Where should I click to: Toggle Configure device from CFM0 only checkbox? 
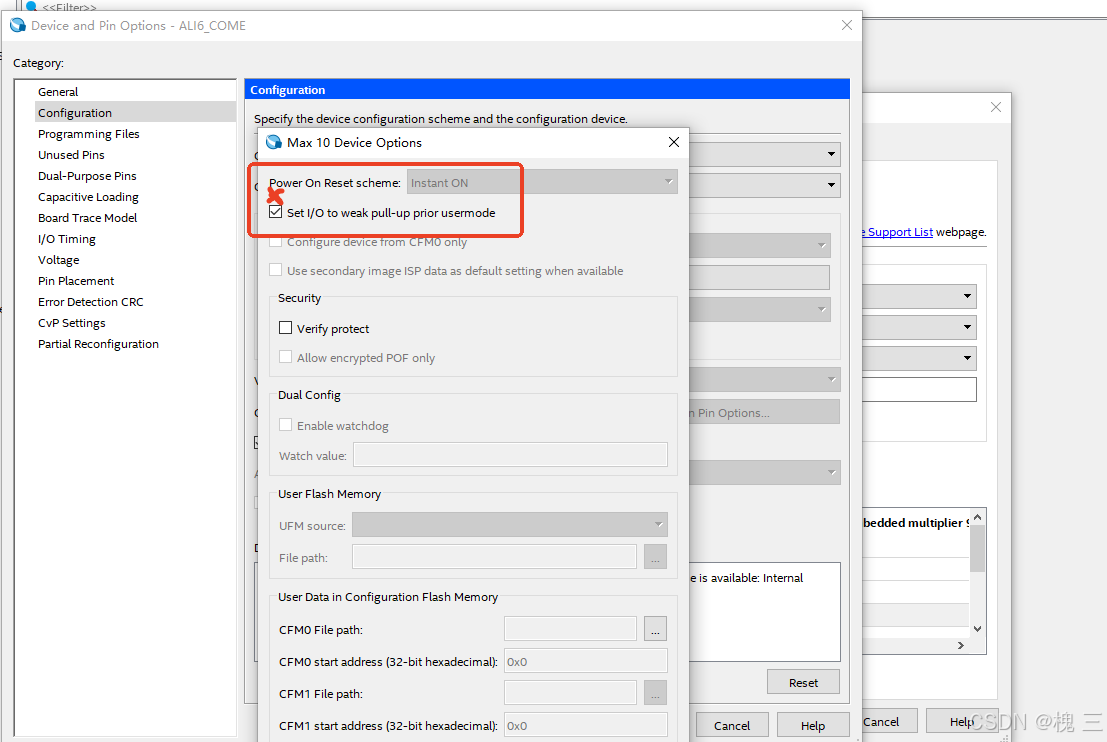coord(275,242)
